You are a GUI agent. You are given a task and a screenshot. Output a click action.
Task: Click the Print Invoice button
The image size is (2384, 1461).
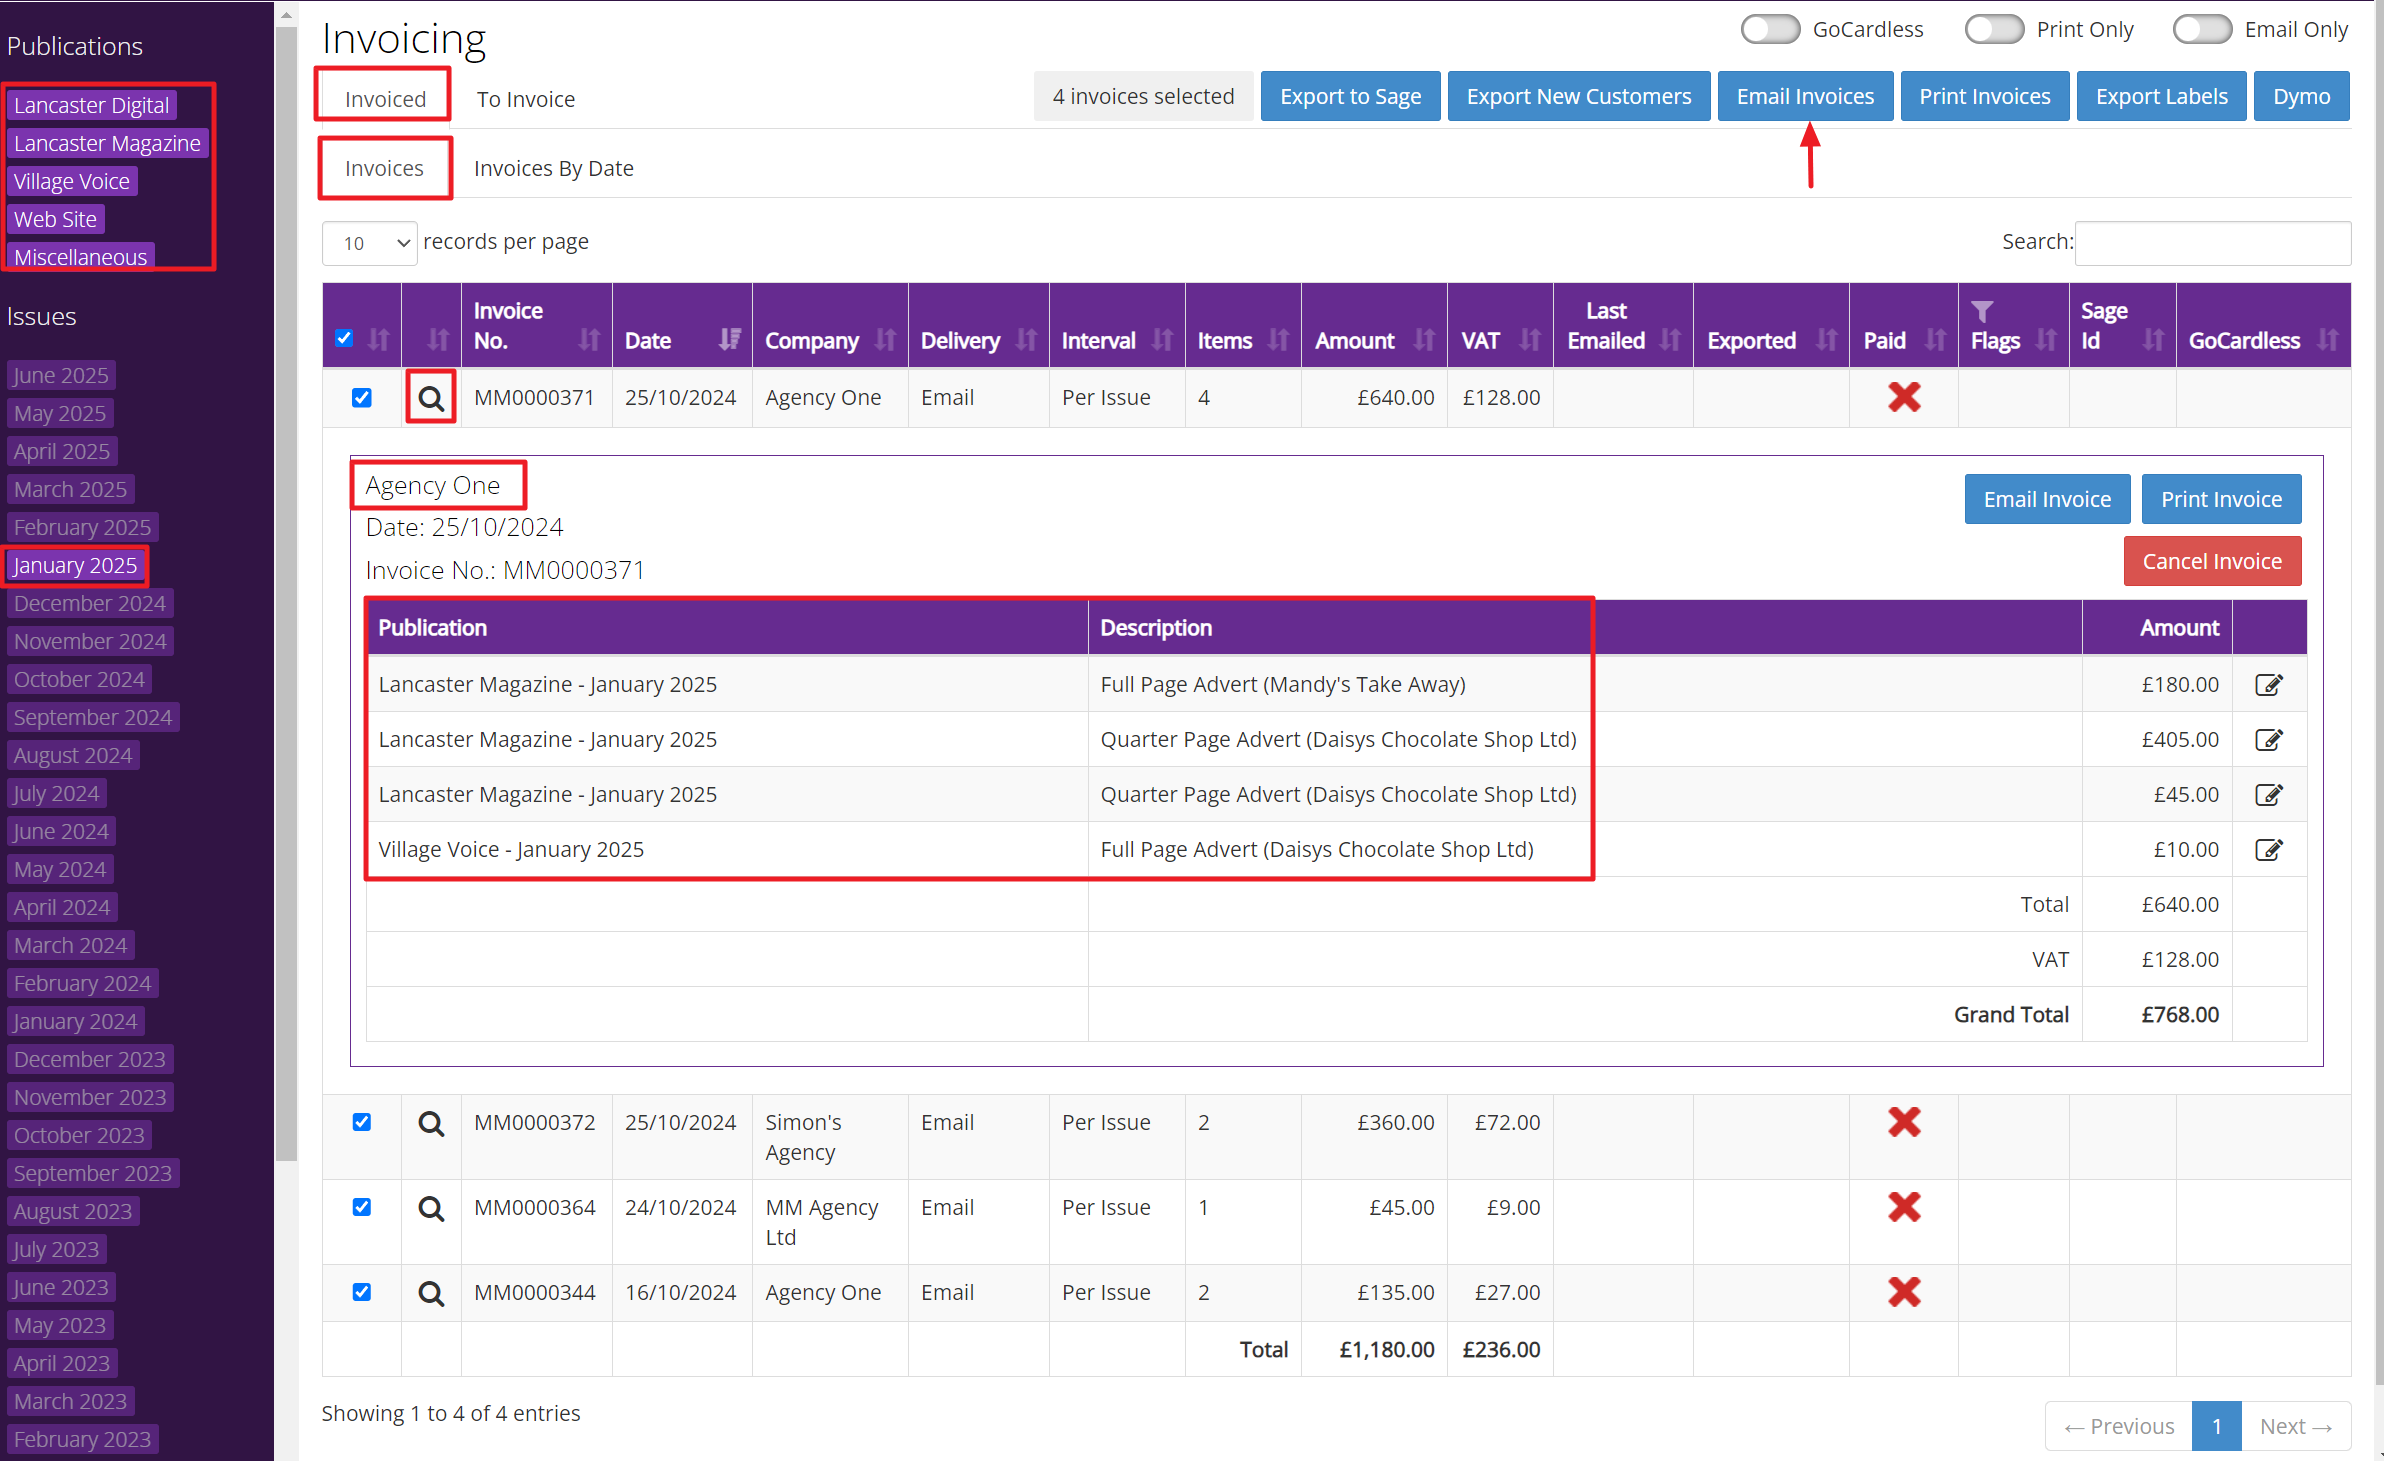pos(2221,499)
